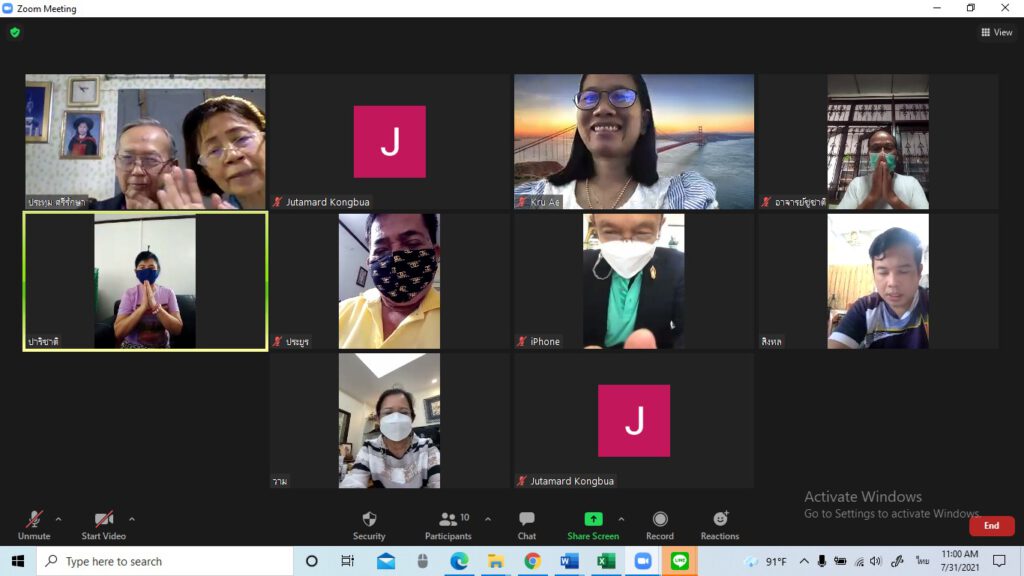
Task: Click the pen icon in system tray
Action: coord(897,561)
